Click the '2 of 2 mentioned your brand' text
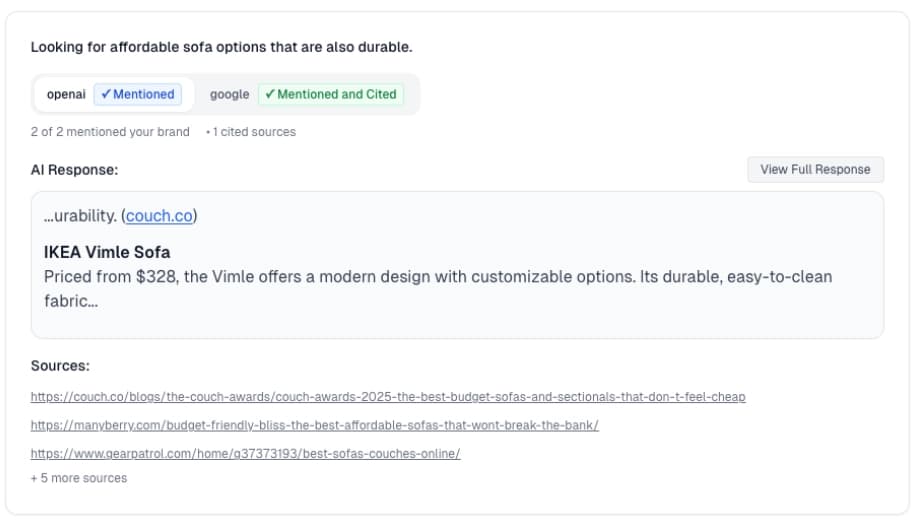915x527 pixels. (x=110, y=132)
